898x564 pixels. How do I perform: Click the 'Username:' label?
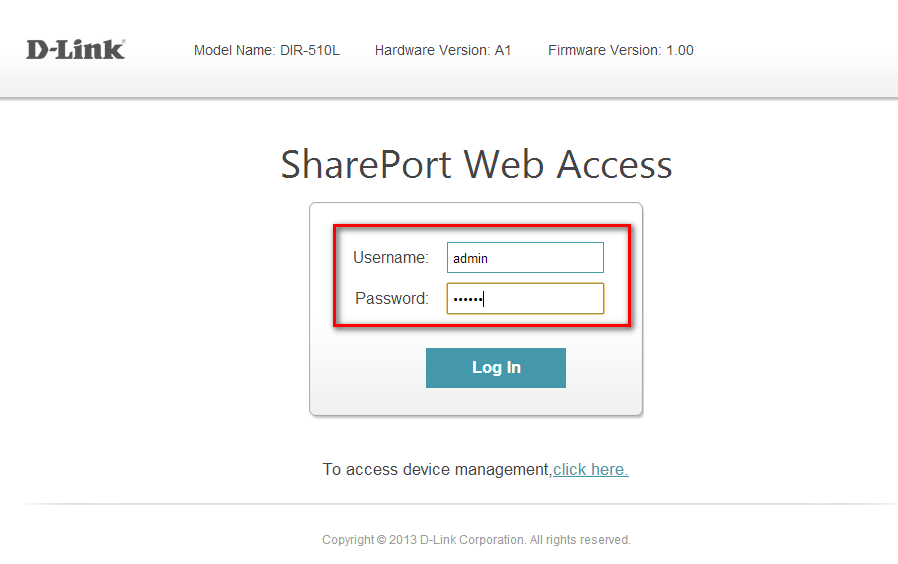coord(390,258)
